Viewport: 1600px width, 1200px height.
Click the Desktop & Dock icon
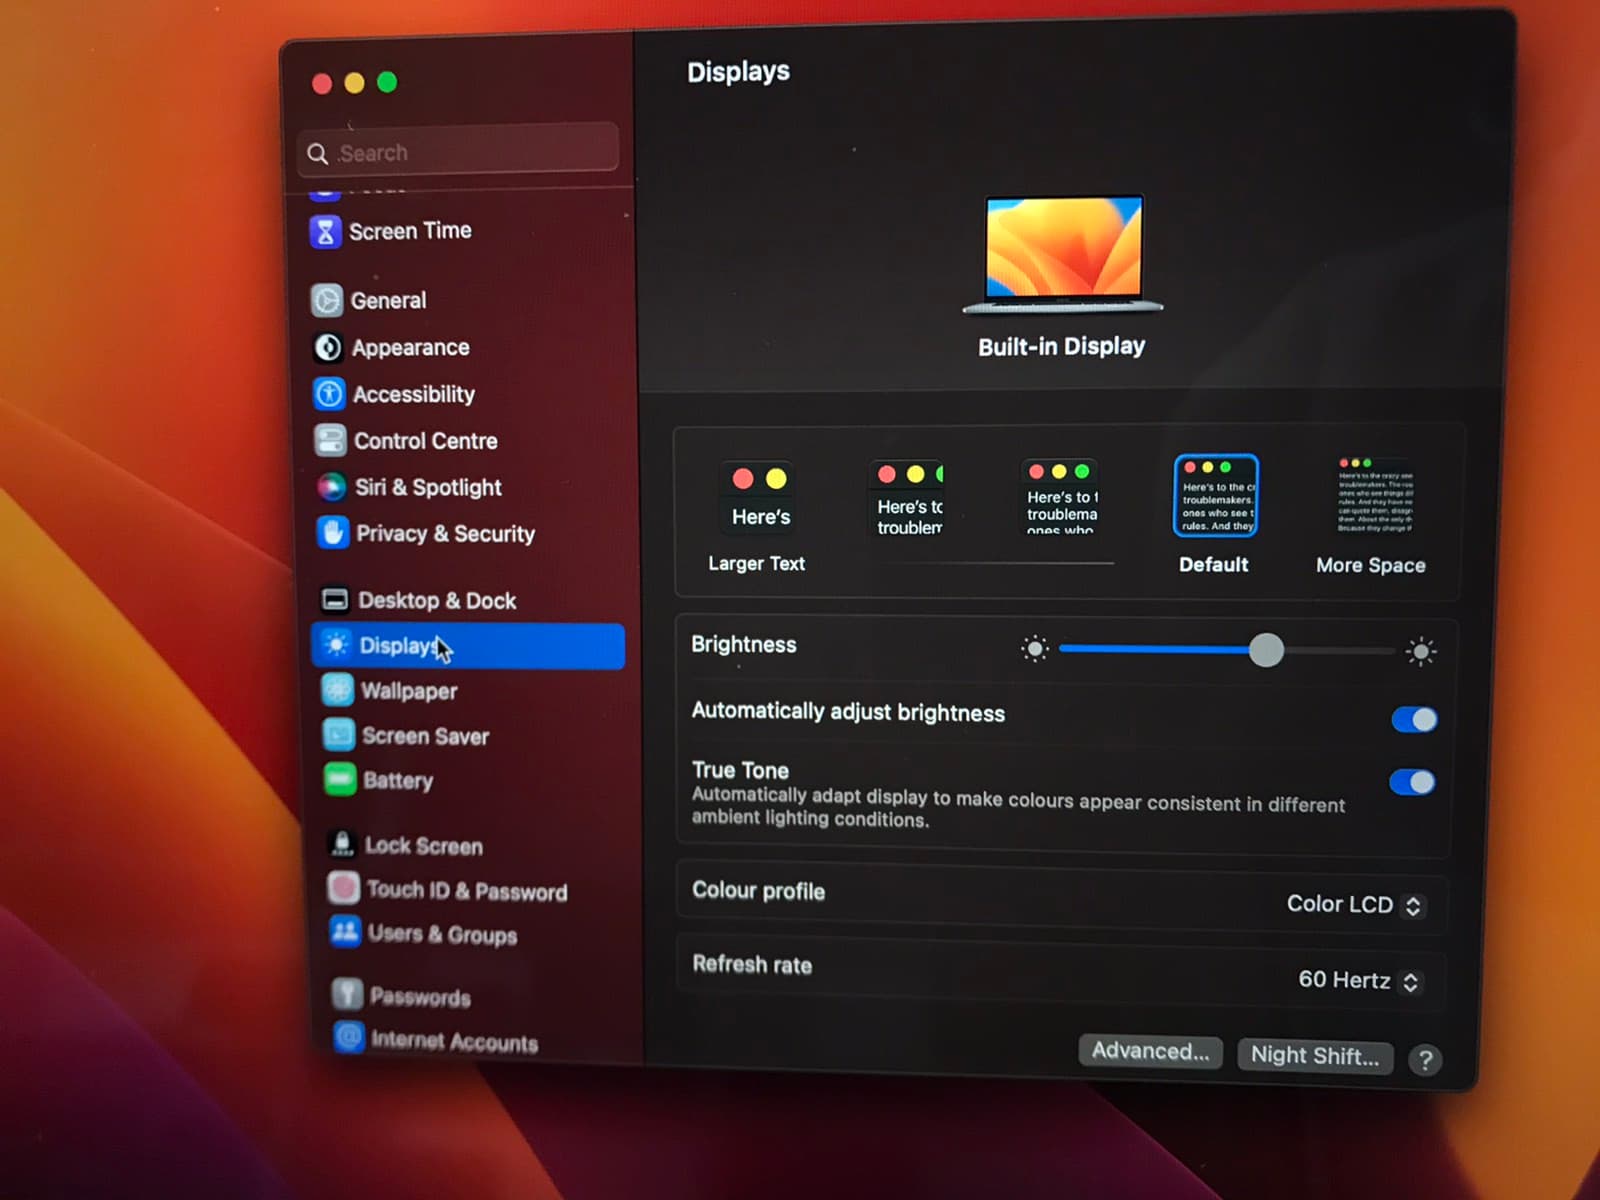pyautogui.click(x=335, y=599)
